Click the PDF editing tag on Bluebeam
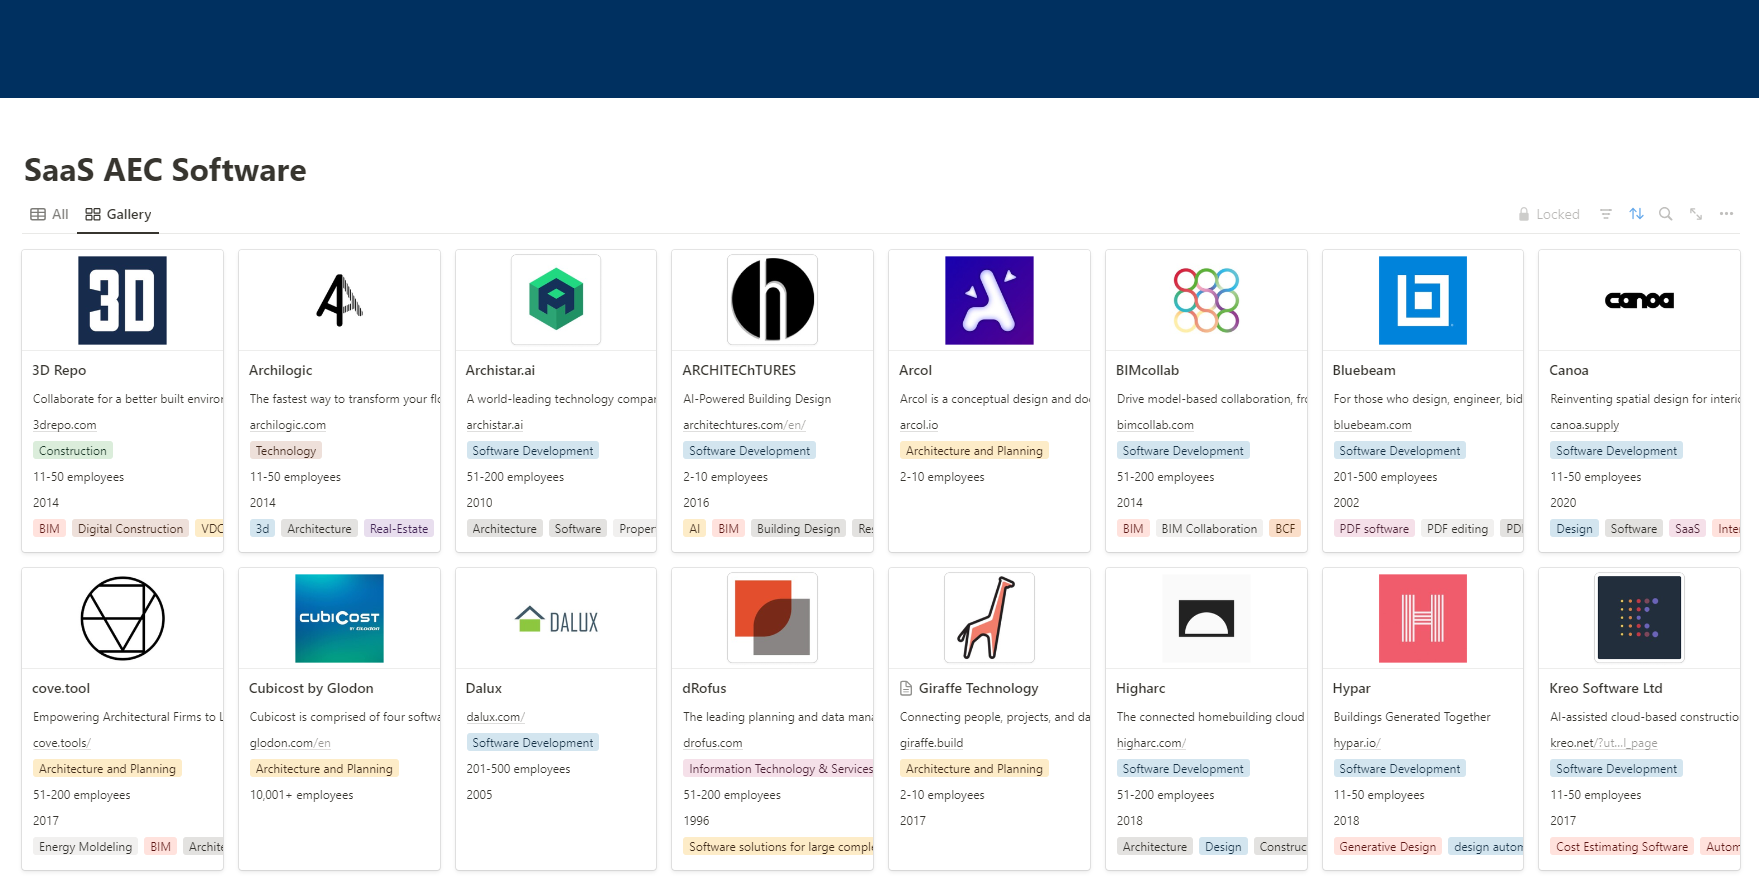 1457,529
